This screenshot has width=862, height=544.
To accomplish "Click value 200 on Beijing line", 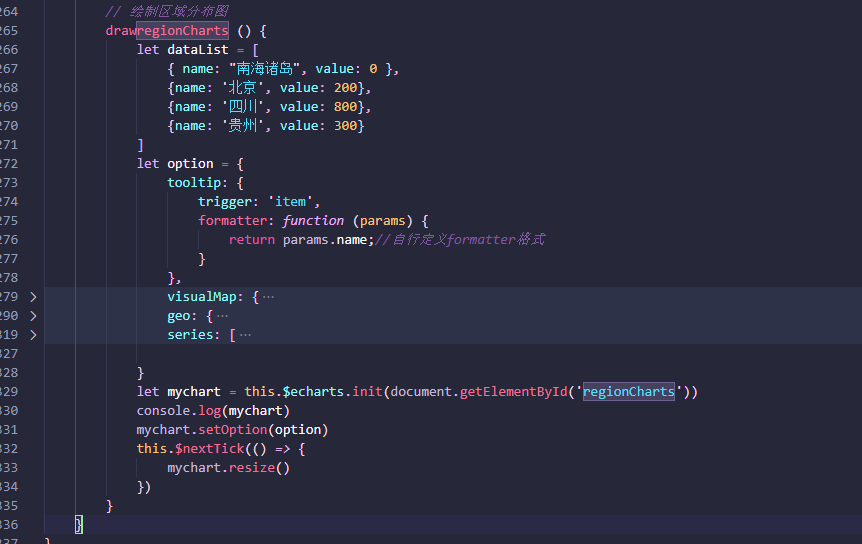I will click(x=346, y=88).
